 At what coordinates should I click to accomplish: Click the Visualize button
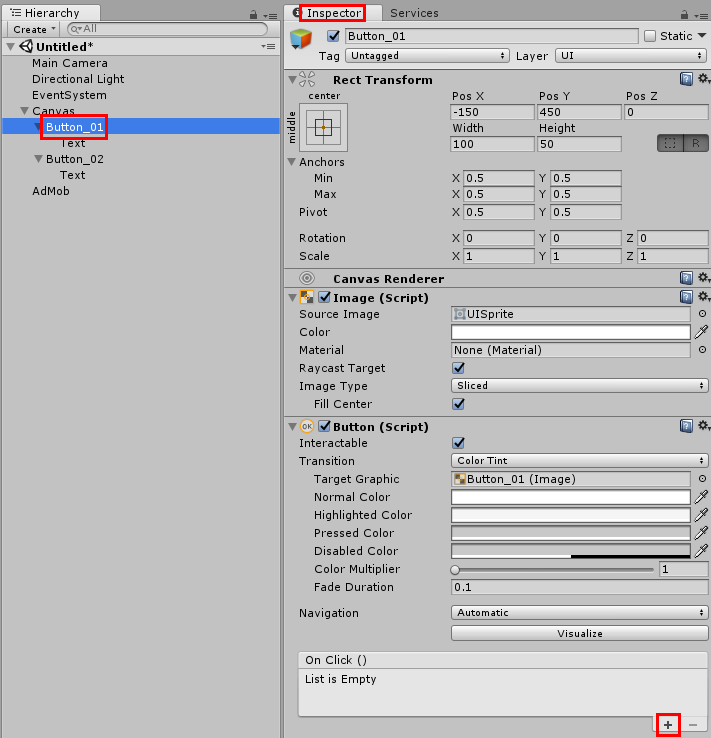[x=579, y=634]
